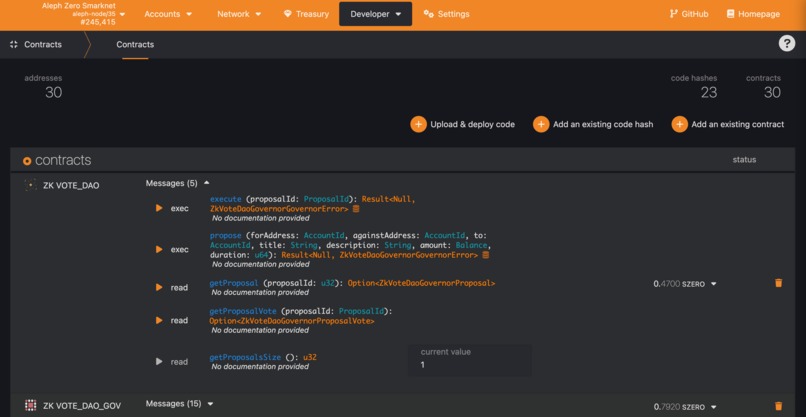Viewport: 806px width, 417px height.
Task: Run the getProposal read message
Action: coord(159,287)
